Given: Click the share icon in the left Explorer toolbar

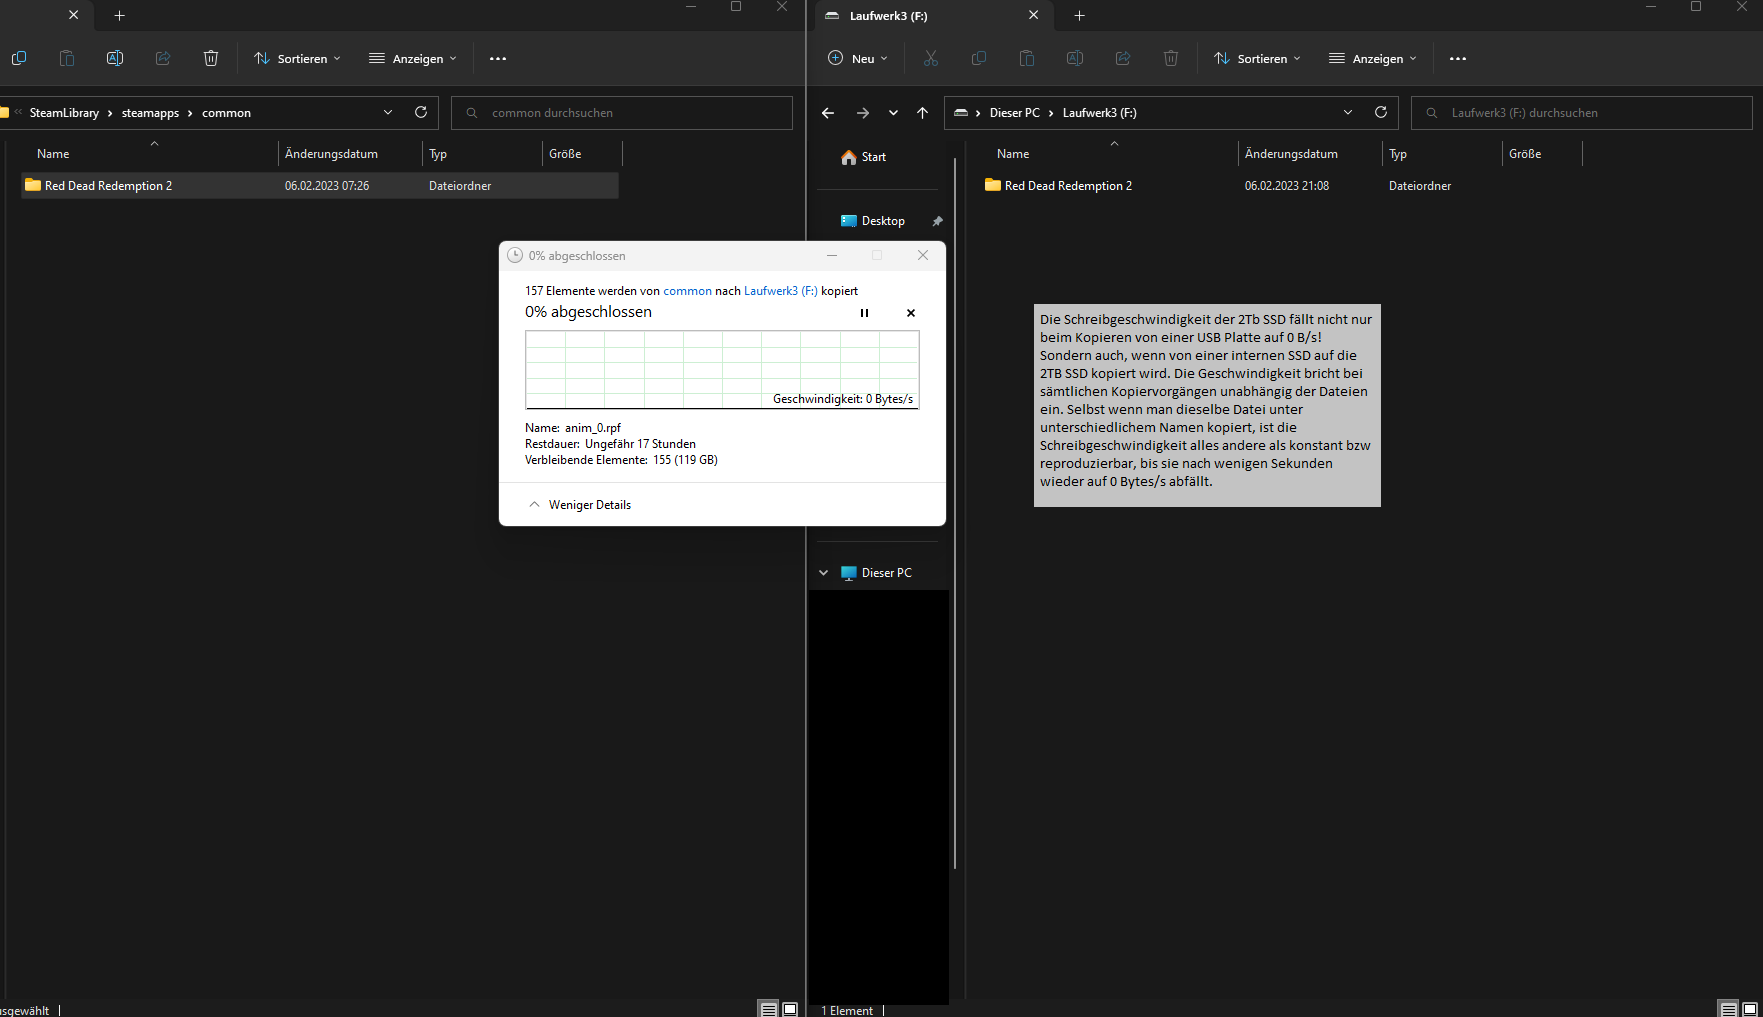Looking at the screenshot, I should pyautogui.click(x=163, y=58).
